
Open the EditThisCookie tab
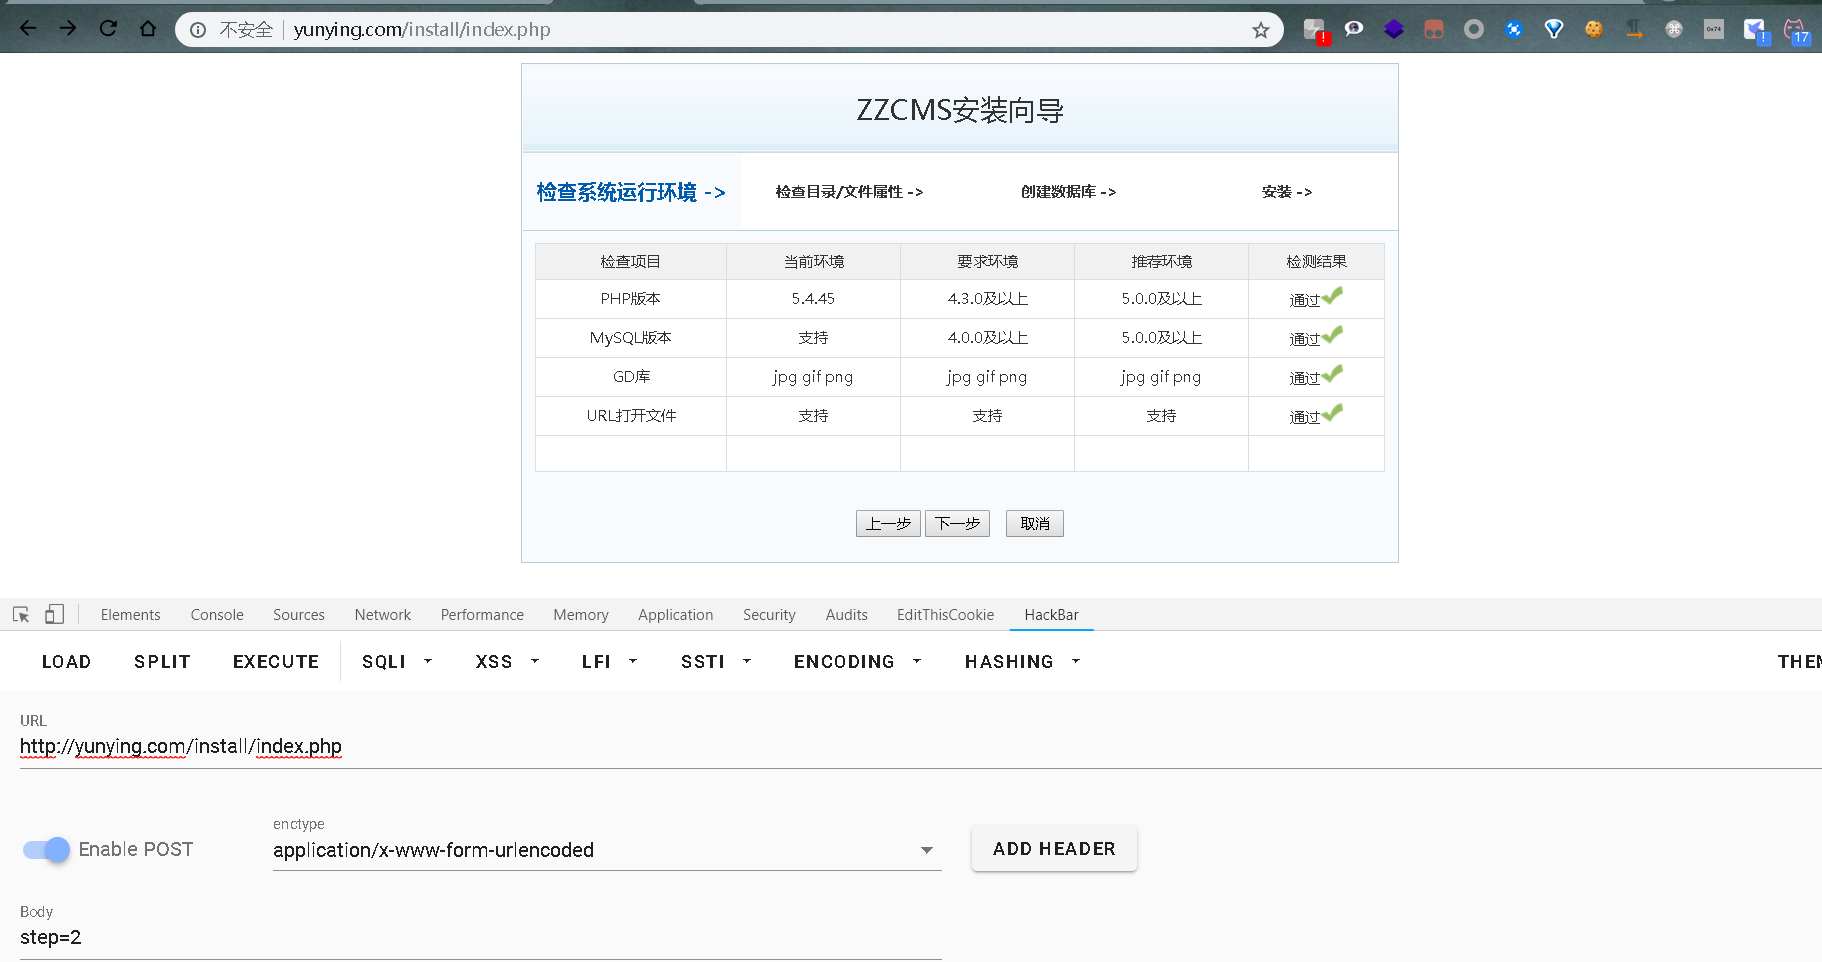(945, 614)
